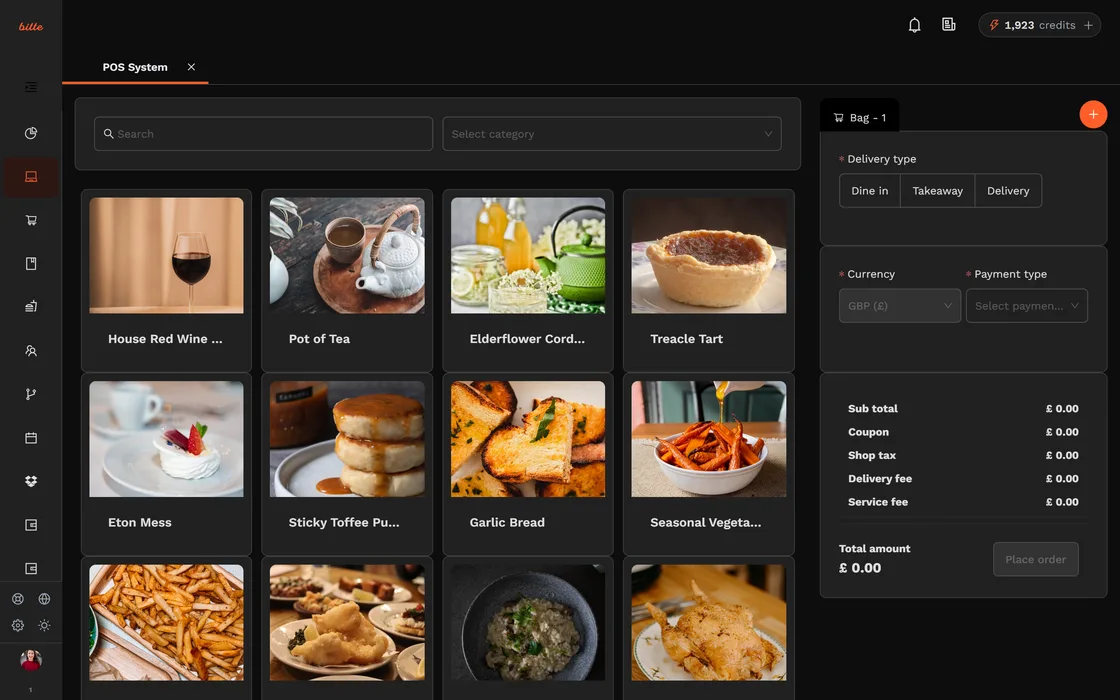Open the users icon in sidebar

click(31, 351)
